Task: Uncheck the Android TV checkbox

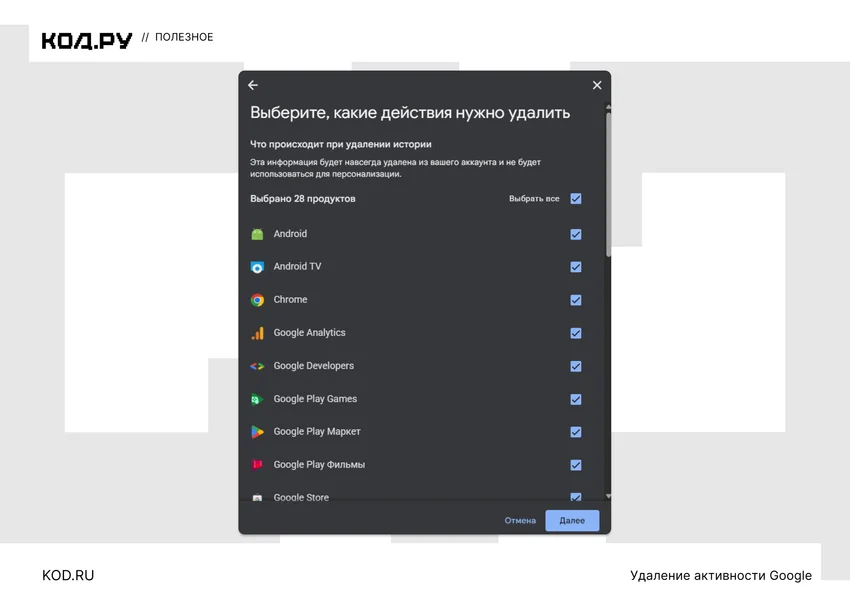Action: click(x=576, y=267)
